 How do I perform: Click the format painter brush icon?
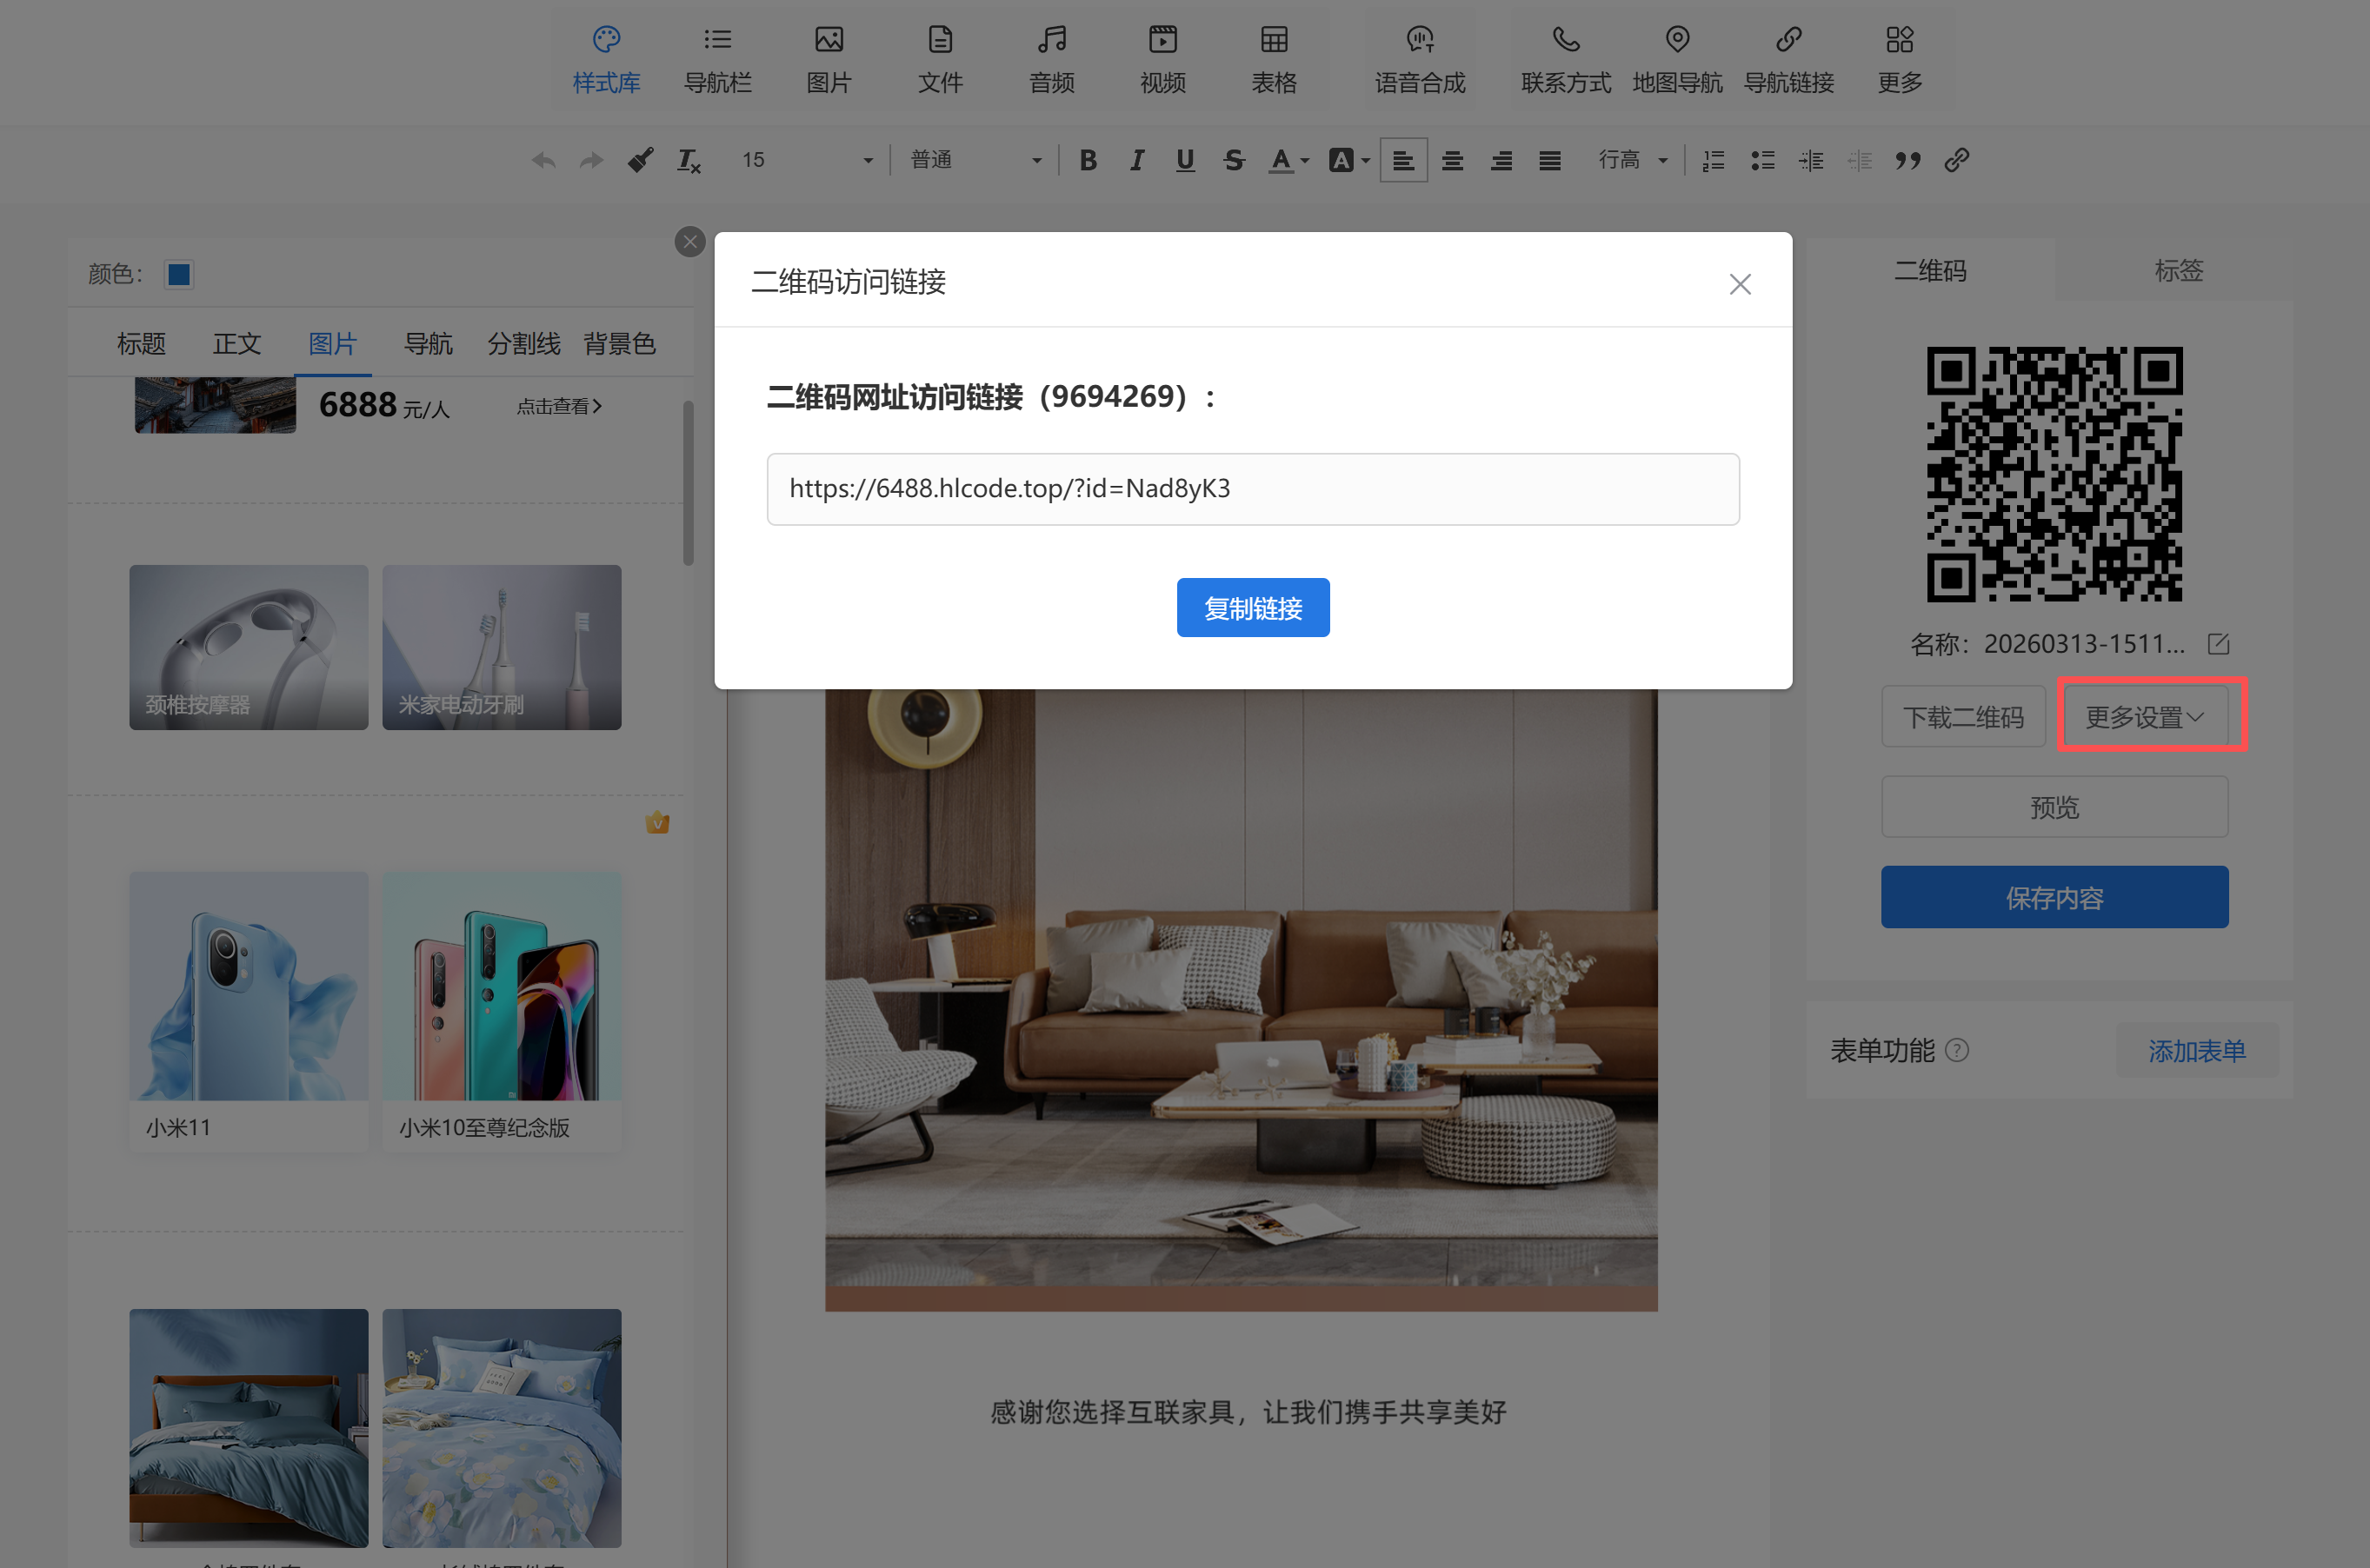tap(640, 160)
